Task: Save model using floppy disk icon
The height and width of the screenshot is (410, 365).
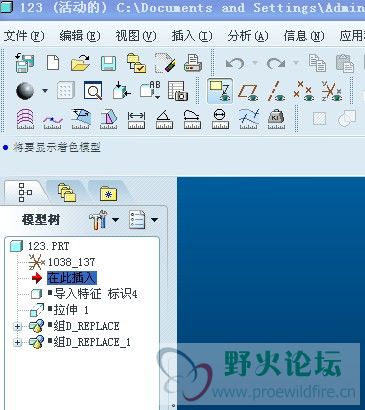Action: [108, 63]
